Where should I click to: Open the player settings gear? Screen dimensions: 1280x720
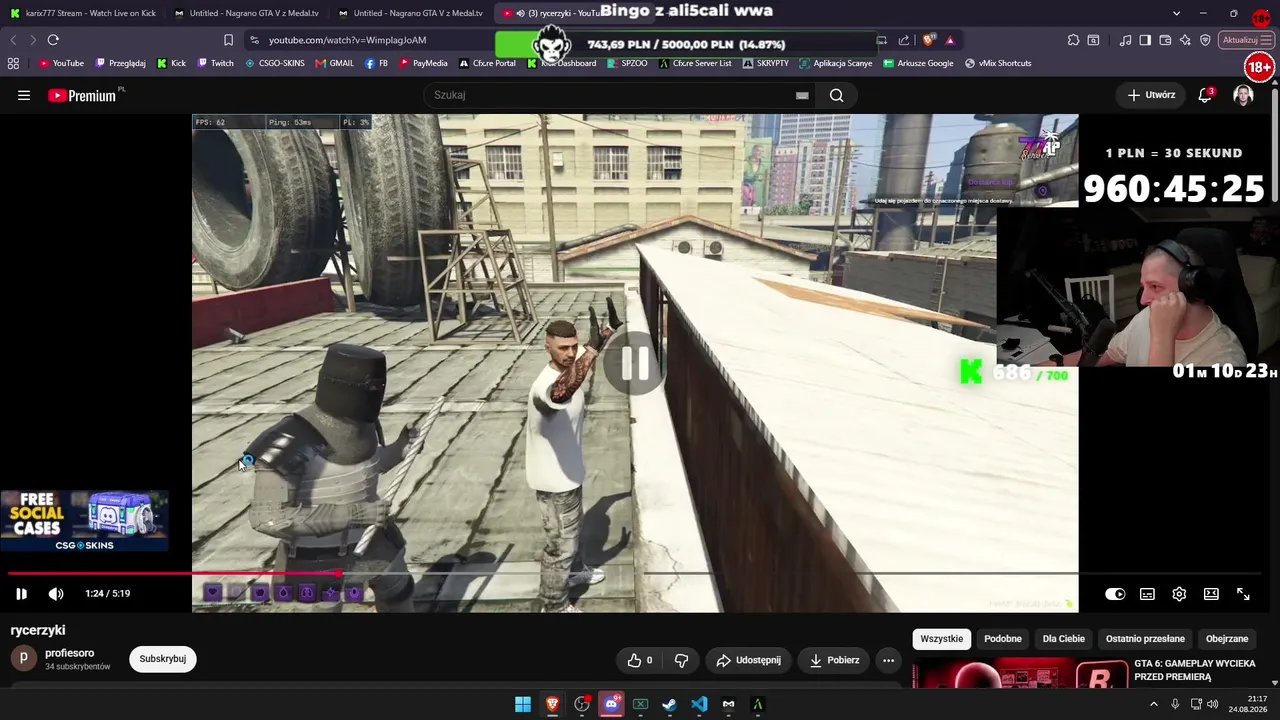[1179, 594]
